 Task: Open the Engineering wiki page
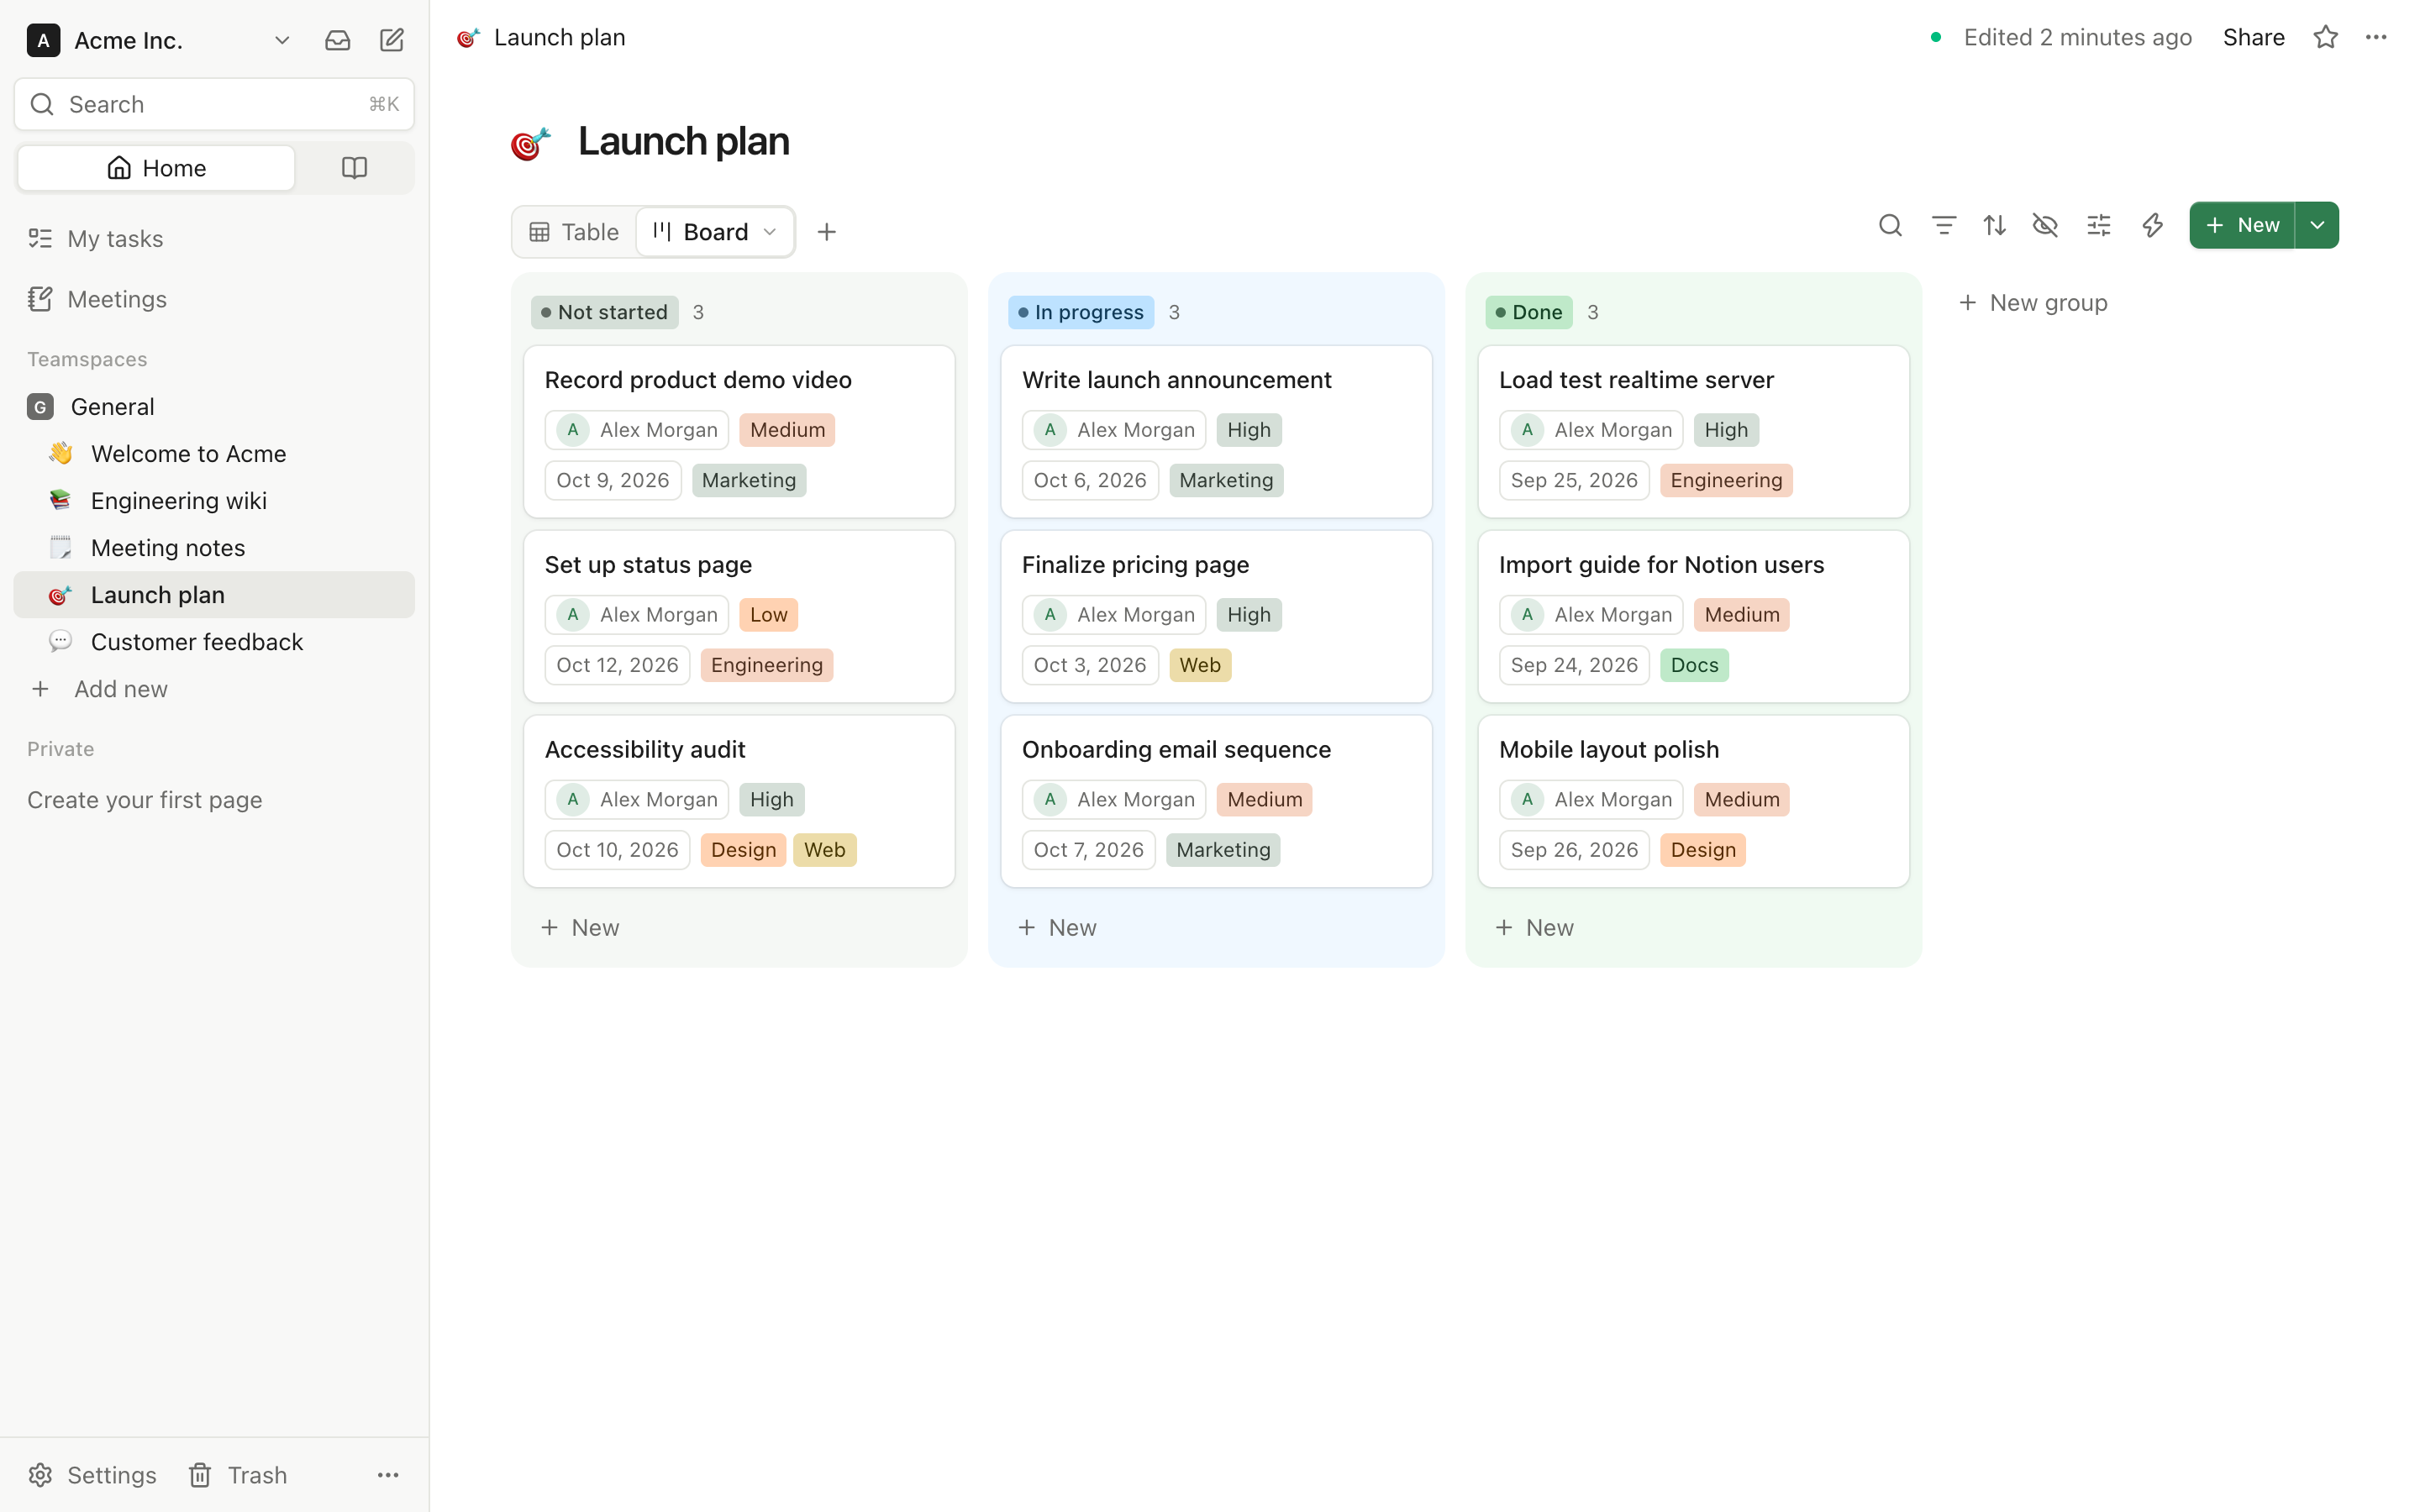pyautogui.click(x=214, y=501)
